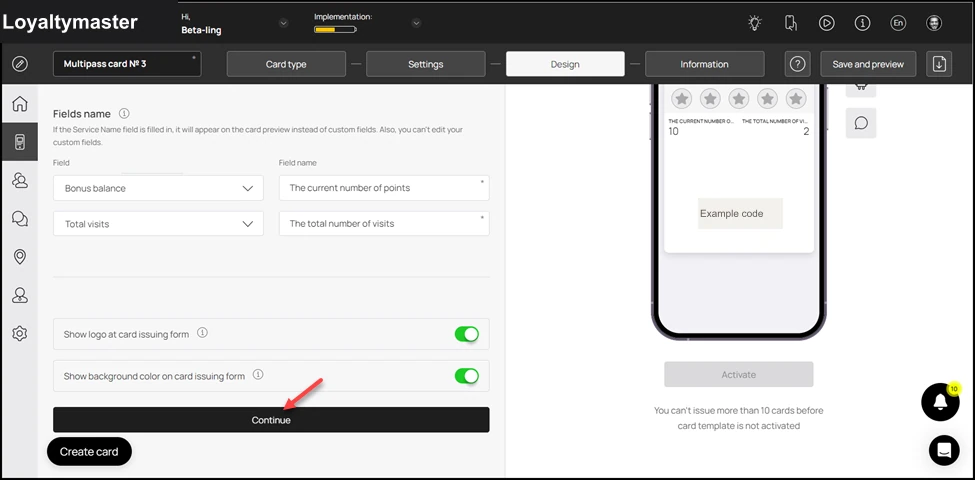This screenshot has height=480, width=975.
Task: Switch to the Settings tab
Action: (426, 64)
